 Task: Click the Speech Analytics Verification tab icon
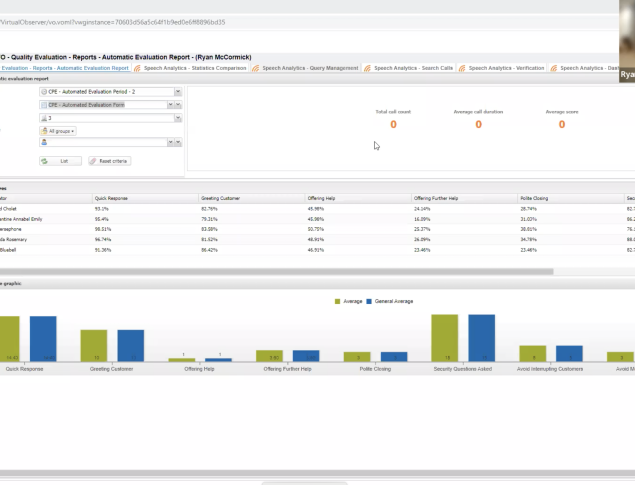(462, 68)
